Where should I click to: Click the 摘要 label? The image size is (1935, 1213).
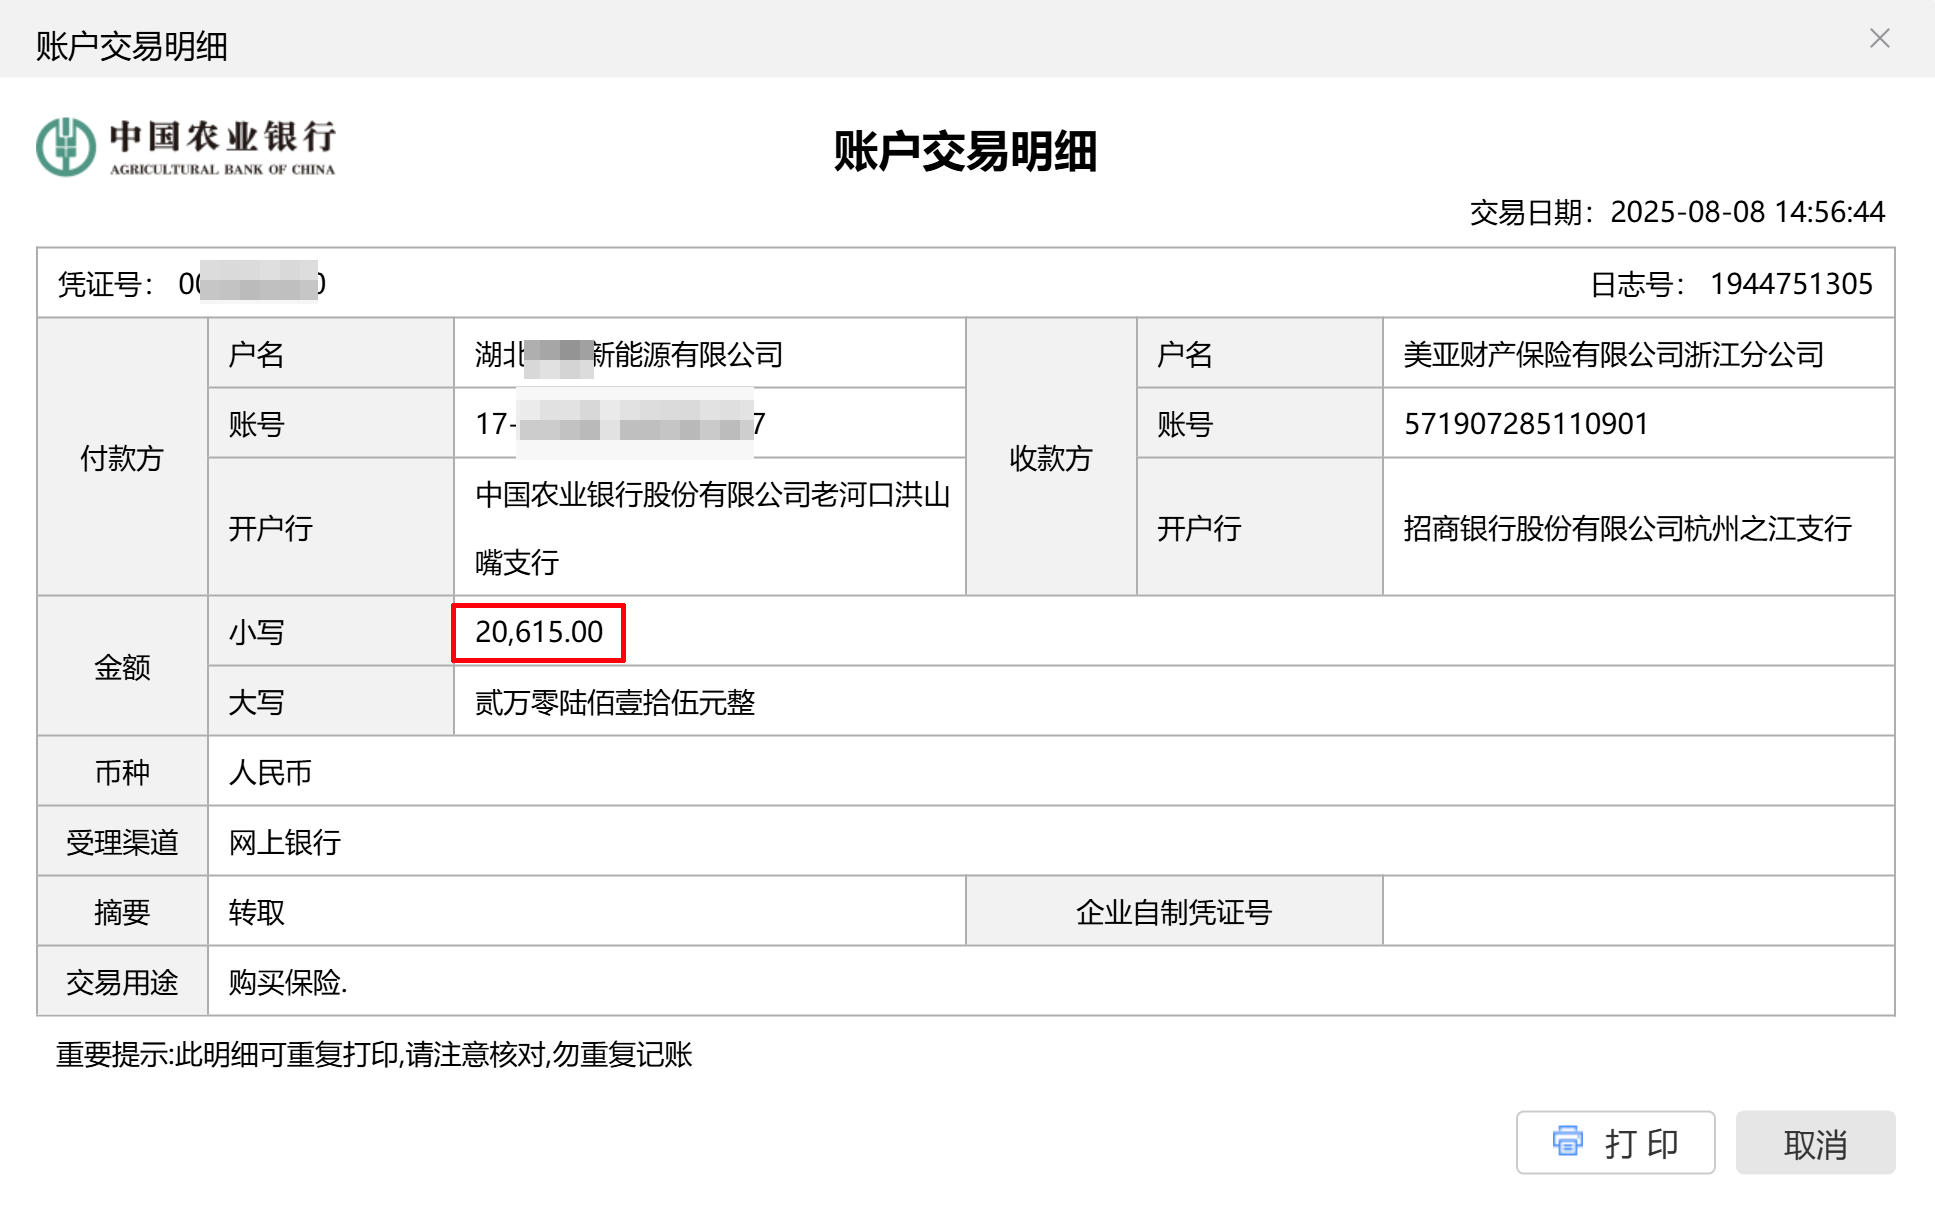click(122, 912)
